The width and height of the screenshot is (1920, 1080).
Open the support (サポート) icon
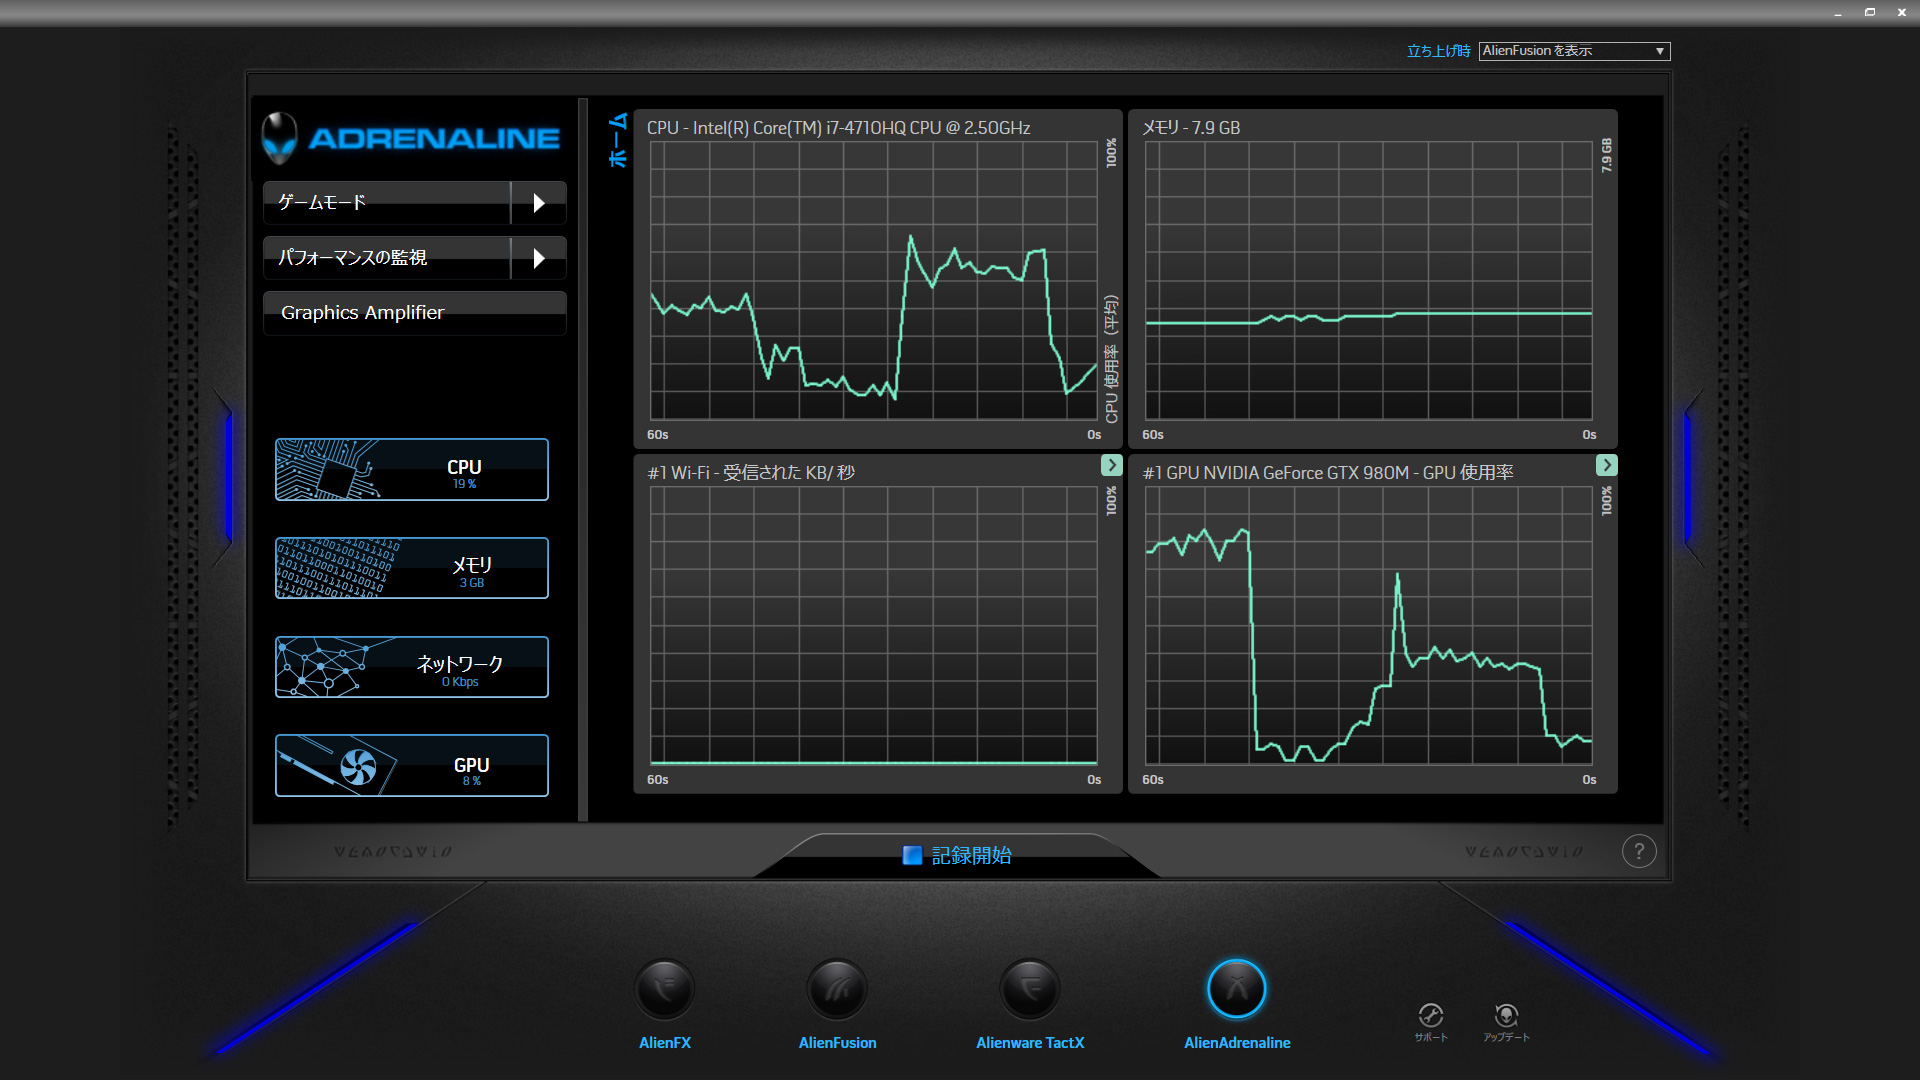tap(1431, 1016)
